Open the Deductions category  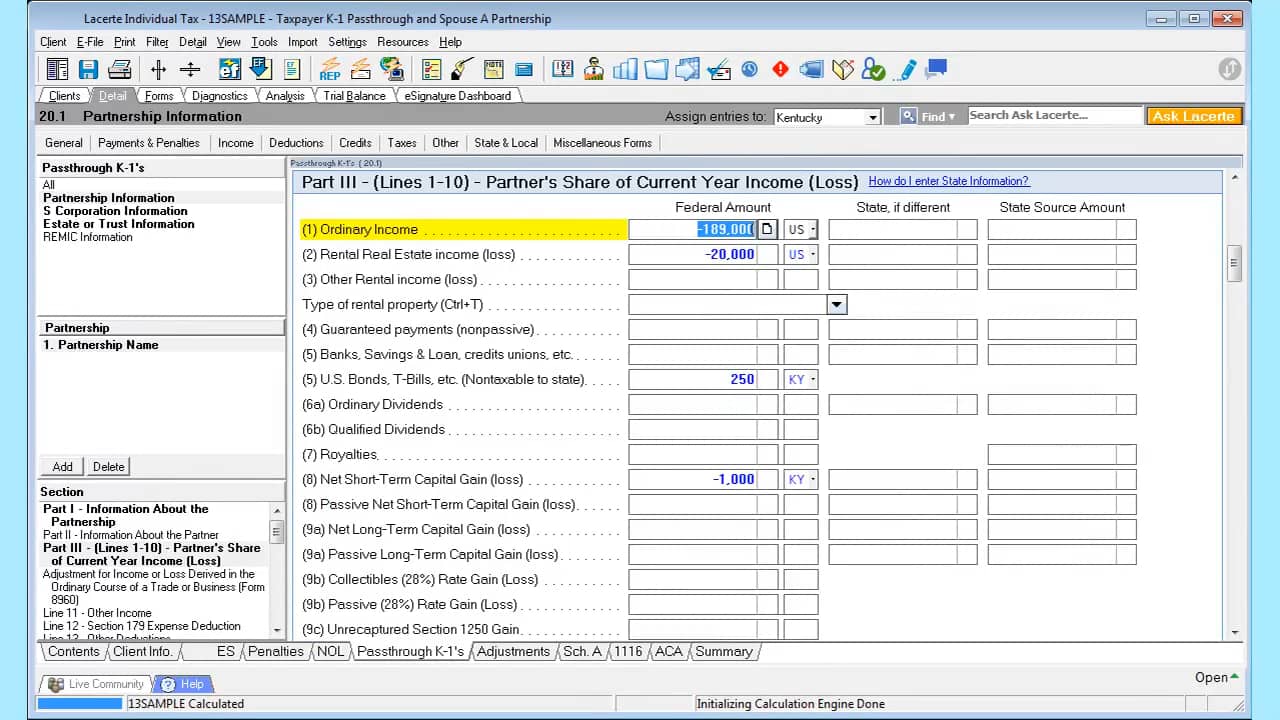[296, 143]
